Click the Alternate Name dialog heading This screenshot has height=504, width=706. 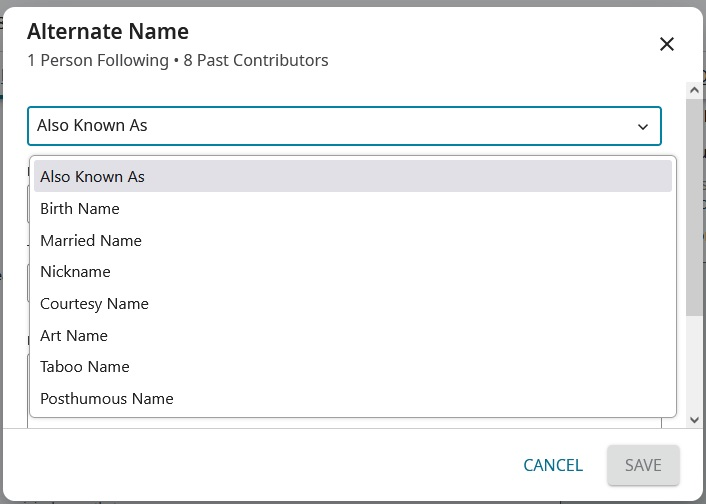pos(108,32)
